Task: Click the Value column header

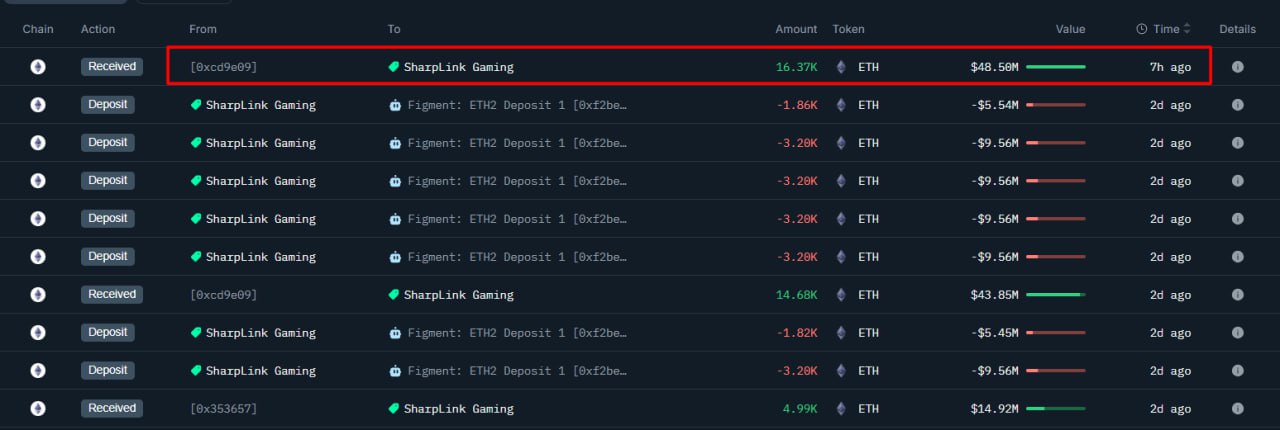Action: click(1070, 29)
